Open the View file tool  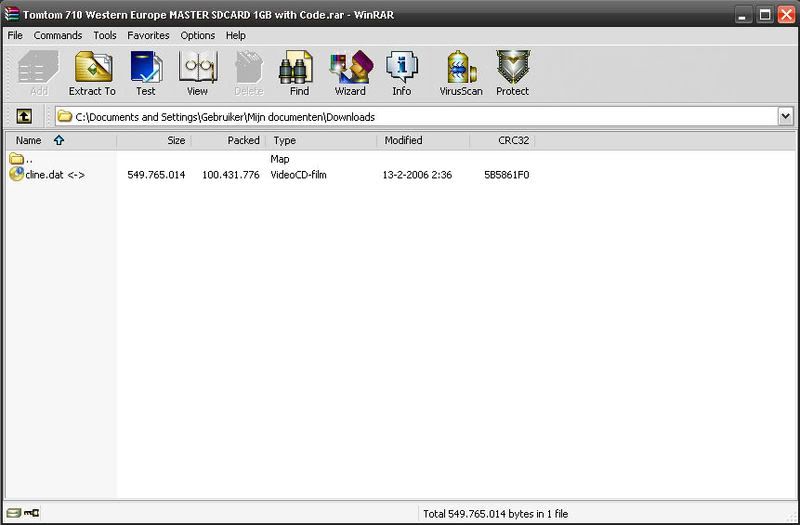tap(197, 72)
